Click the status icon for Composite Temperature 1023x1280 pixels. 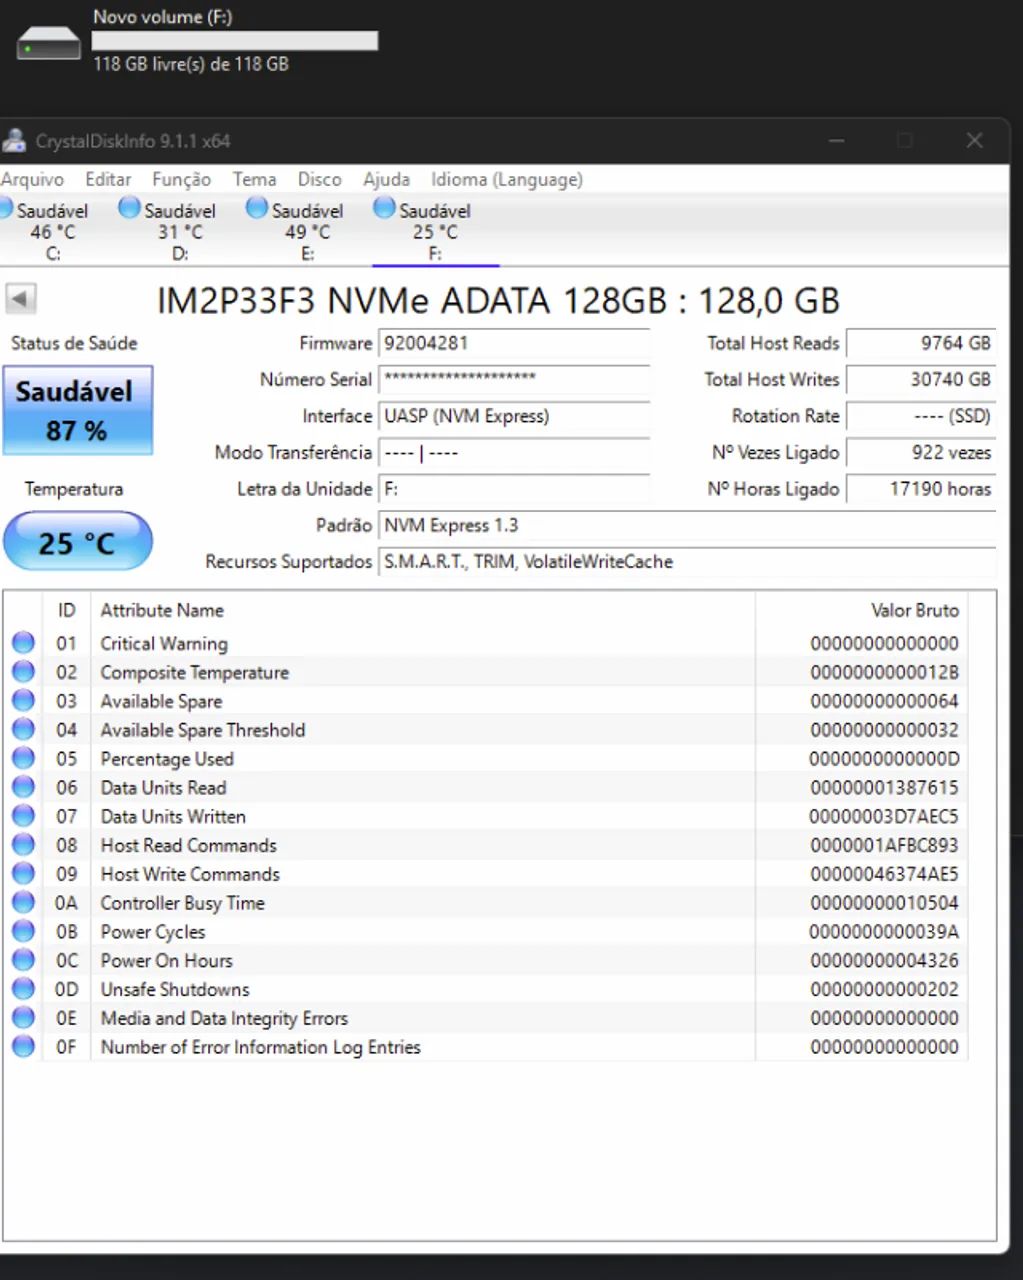[23, 672]
